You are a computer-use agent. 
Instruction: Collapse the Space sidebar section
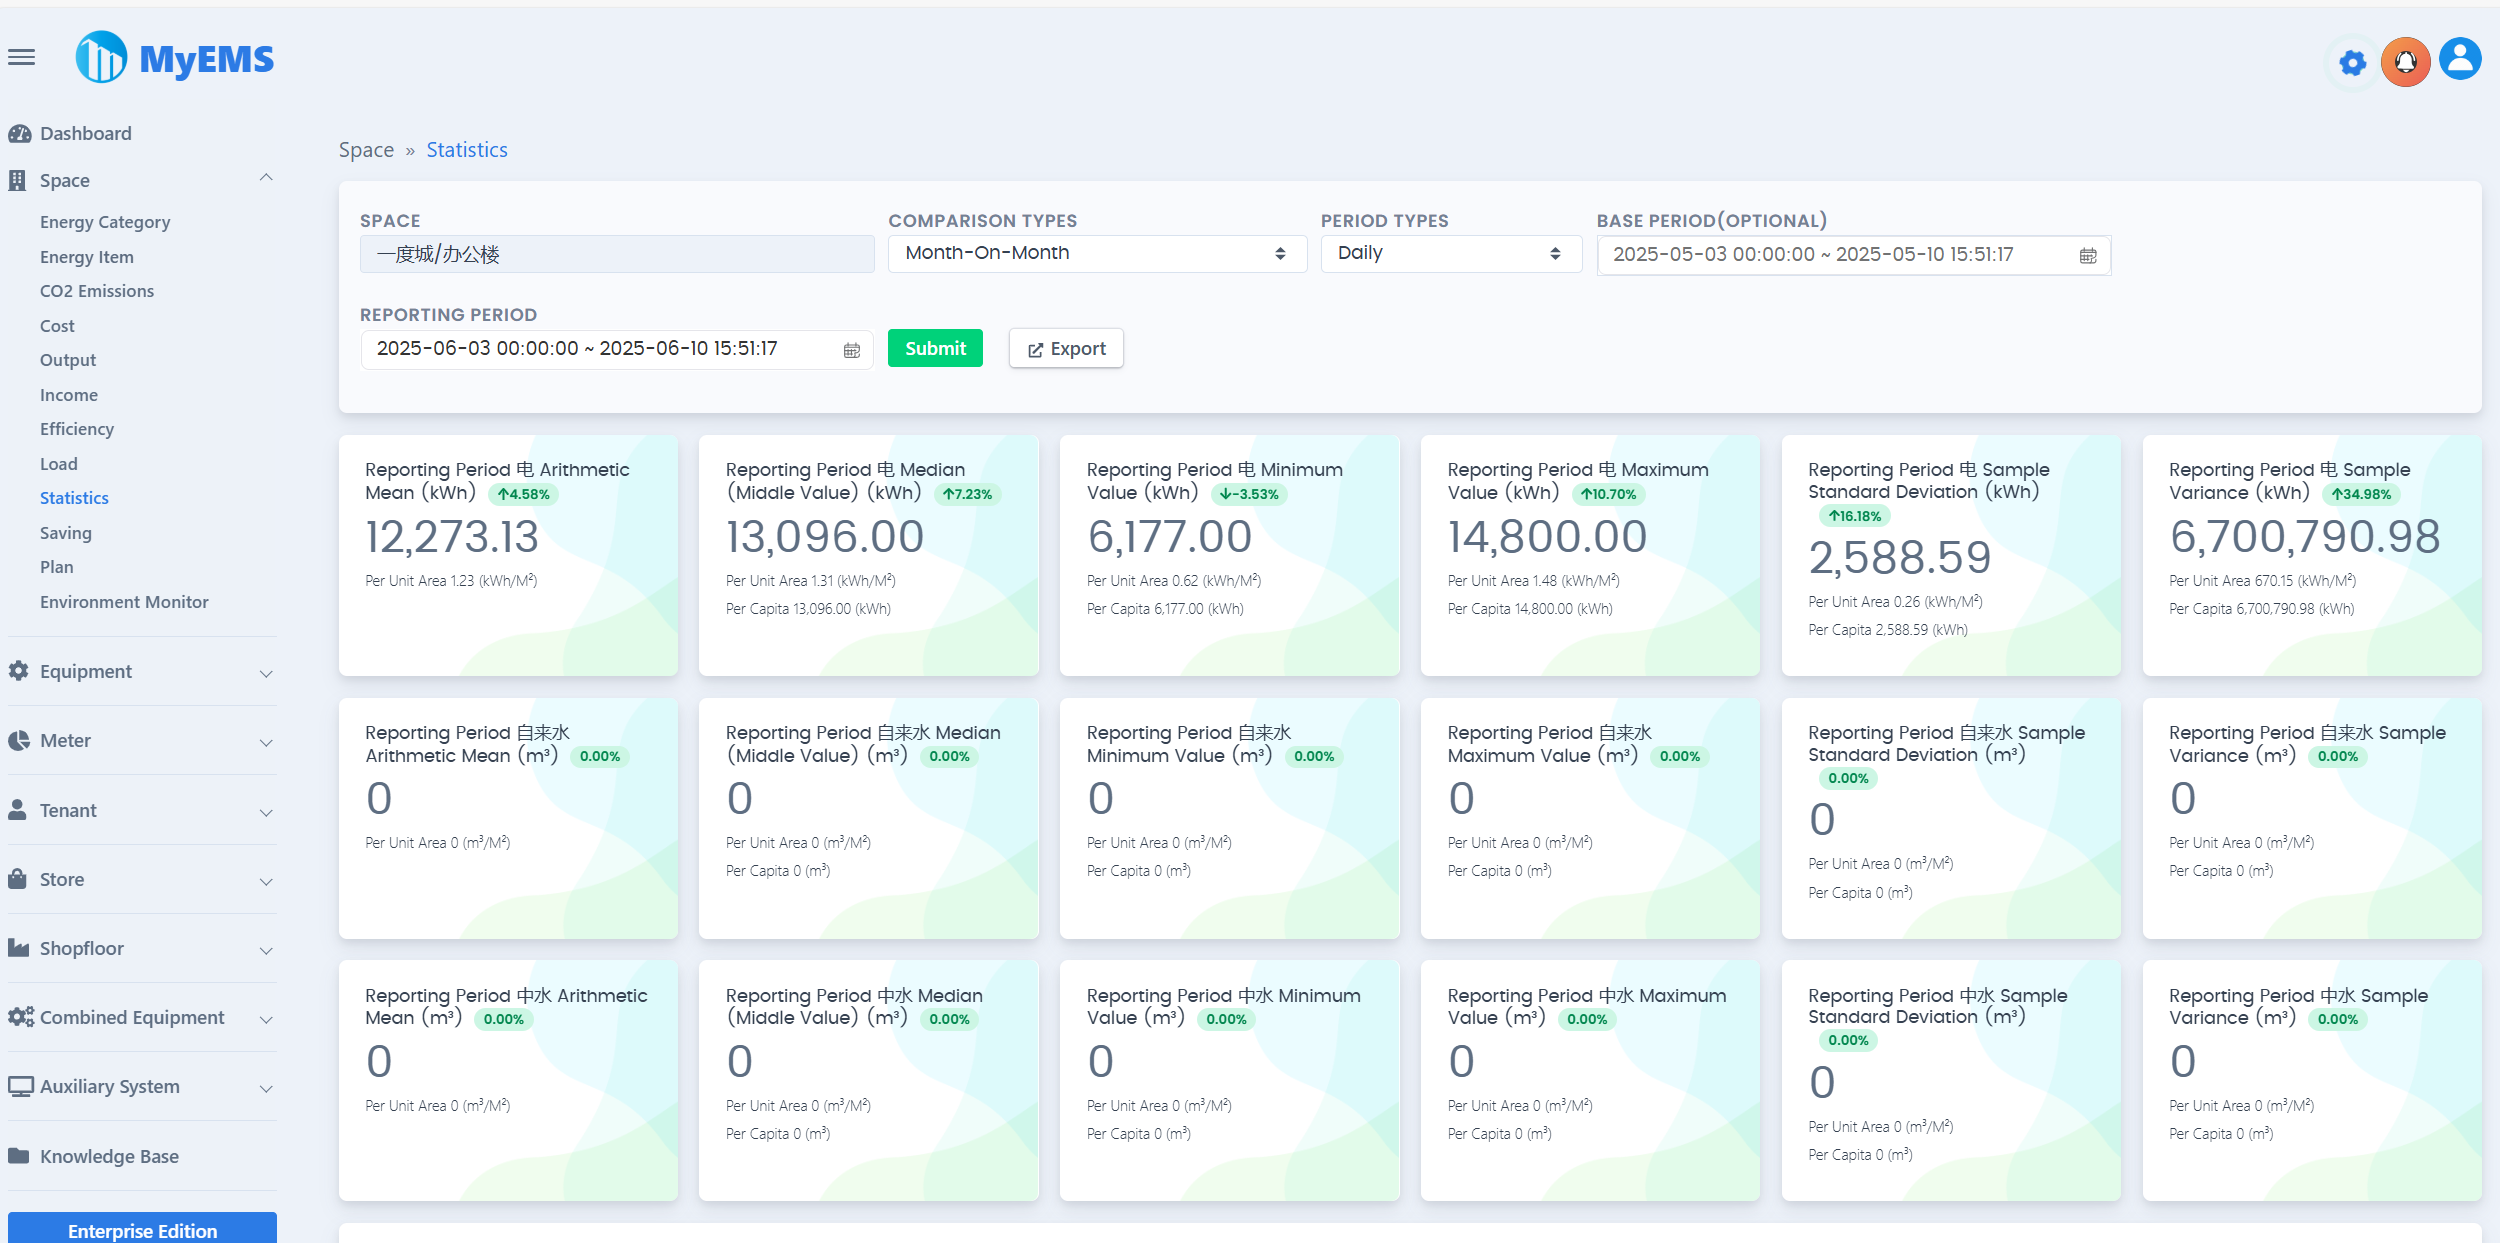tap(265, 178)
